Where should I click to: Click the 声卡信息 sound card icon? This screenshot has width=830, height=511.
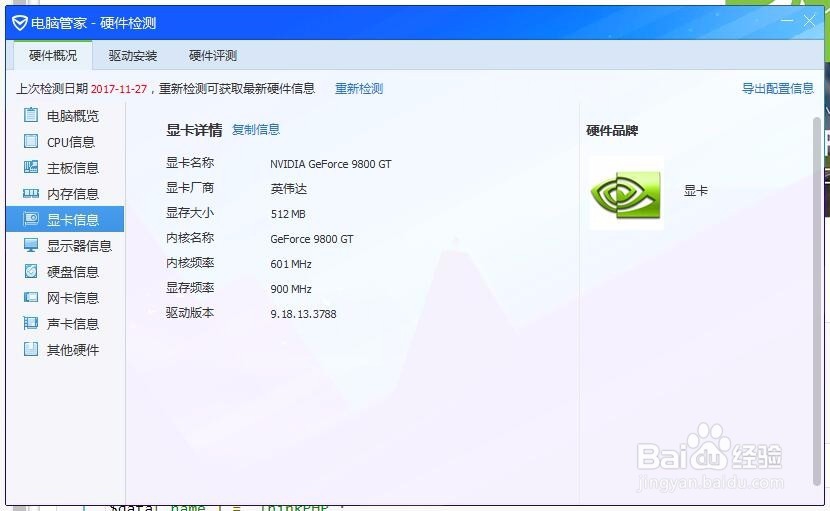click(x=31, y=322)
